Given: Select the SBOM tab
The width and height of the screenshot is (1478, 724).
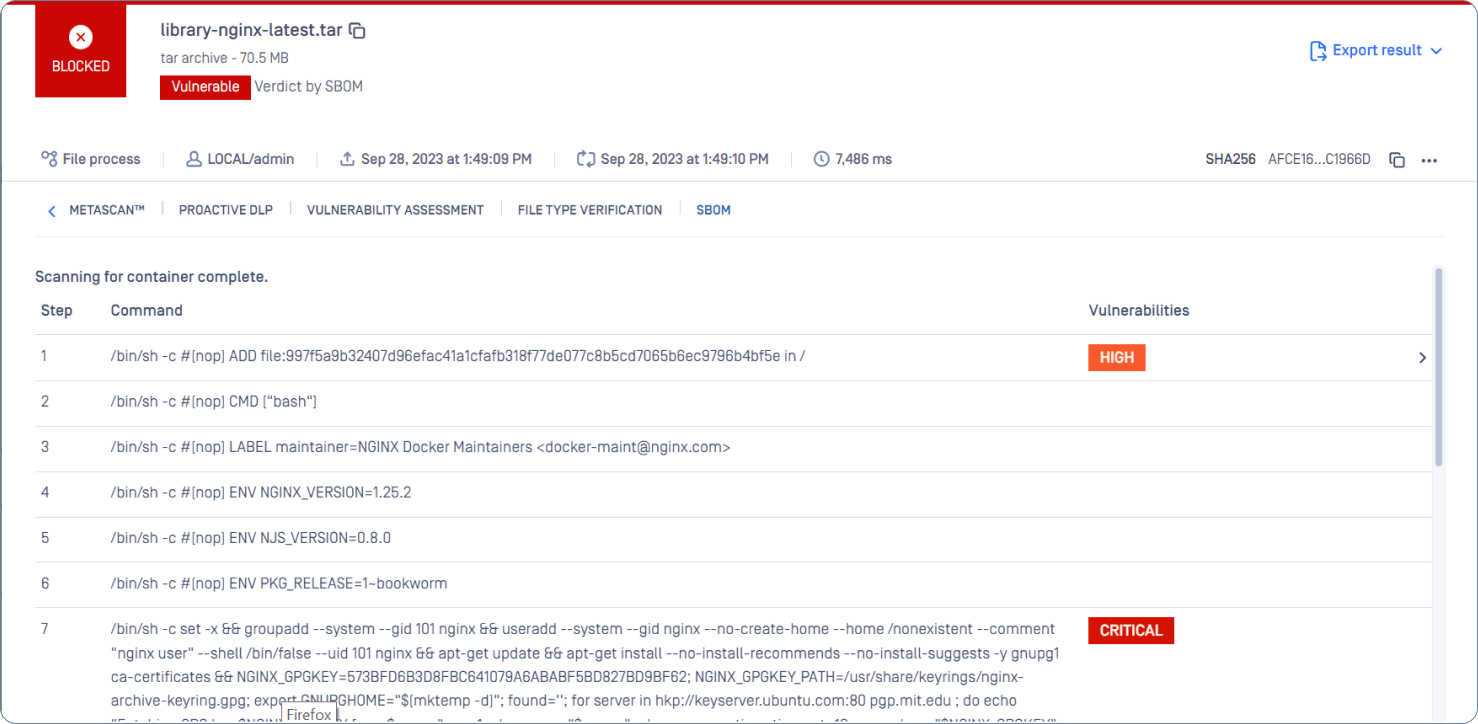Looking at the screenshot, I should [713, 210].
